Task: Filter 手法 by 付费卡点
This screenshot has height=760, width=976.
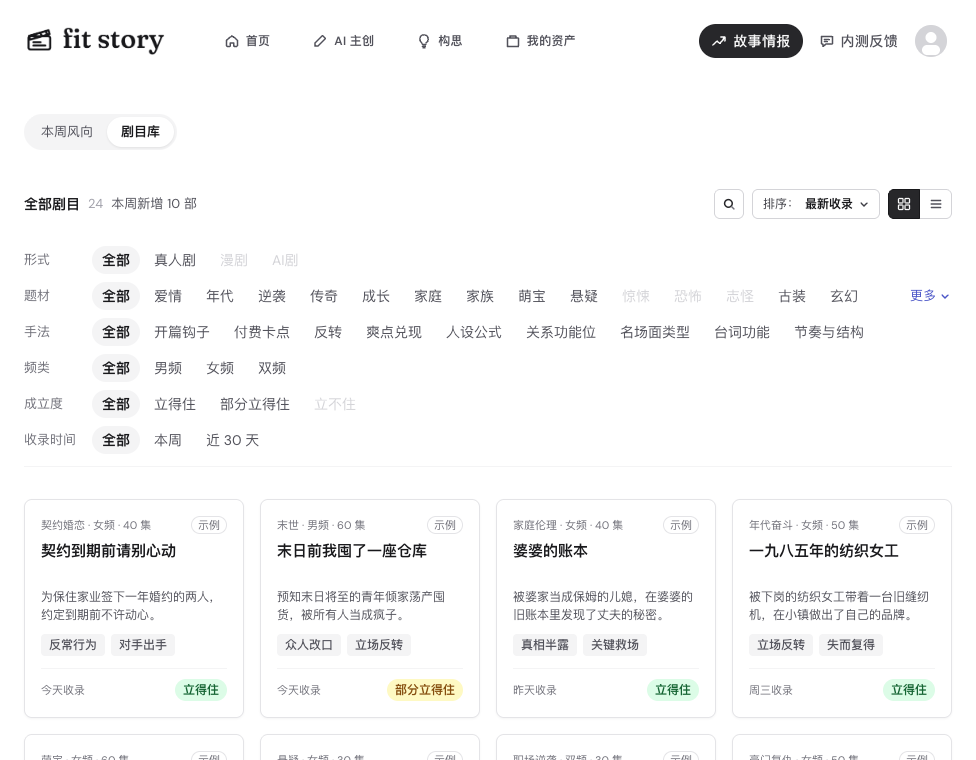Action: click(x=262, y=332)
